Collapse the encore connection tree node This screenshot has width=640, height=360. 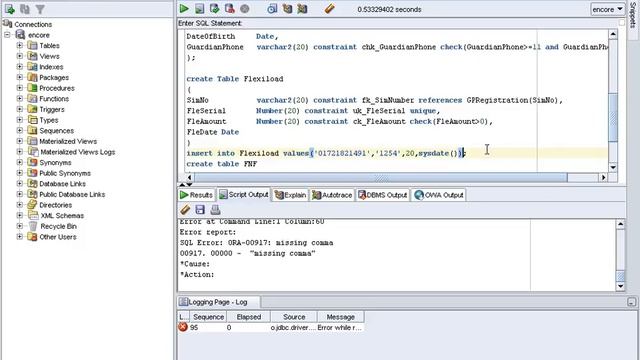point(7,35)
